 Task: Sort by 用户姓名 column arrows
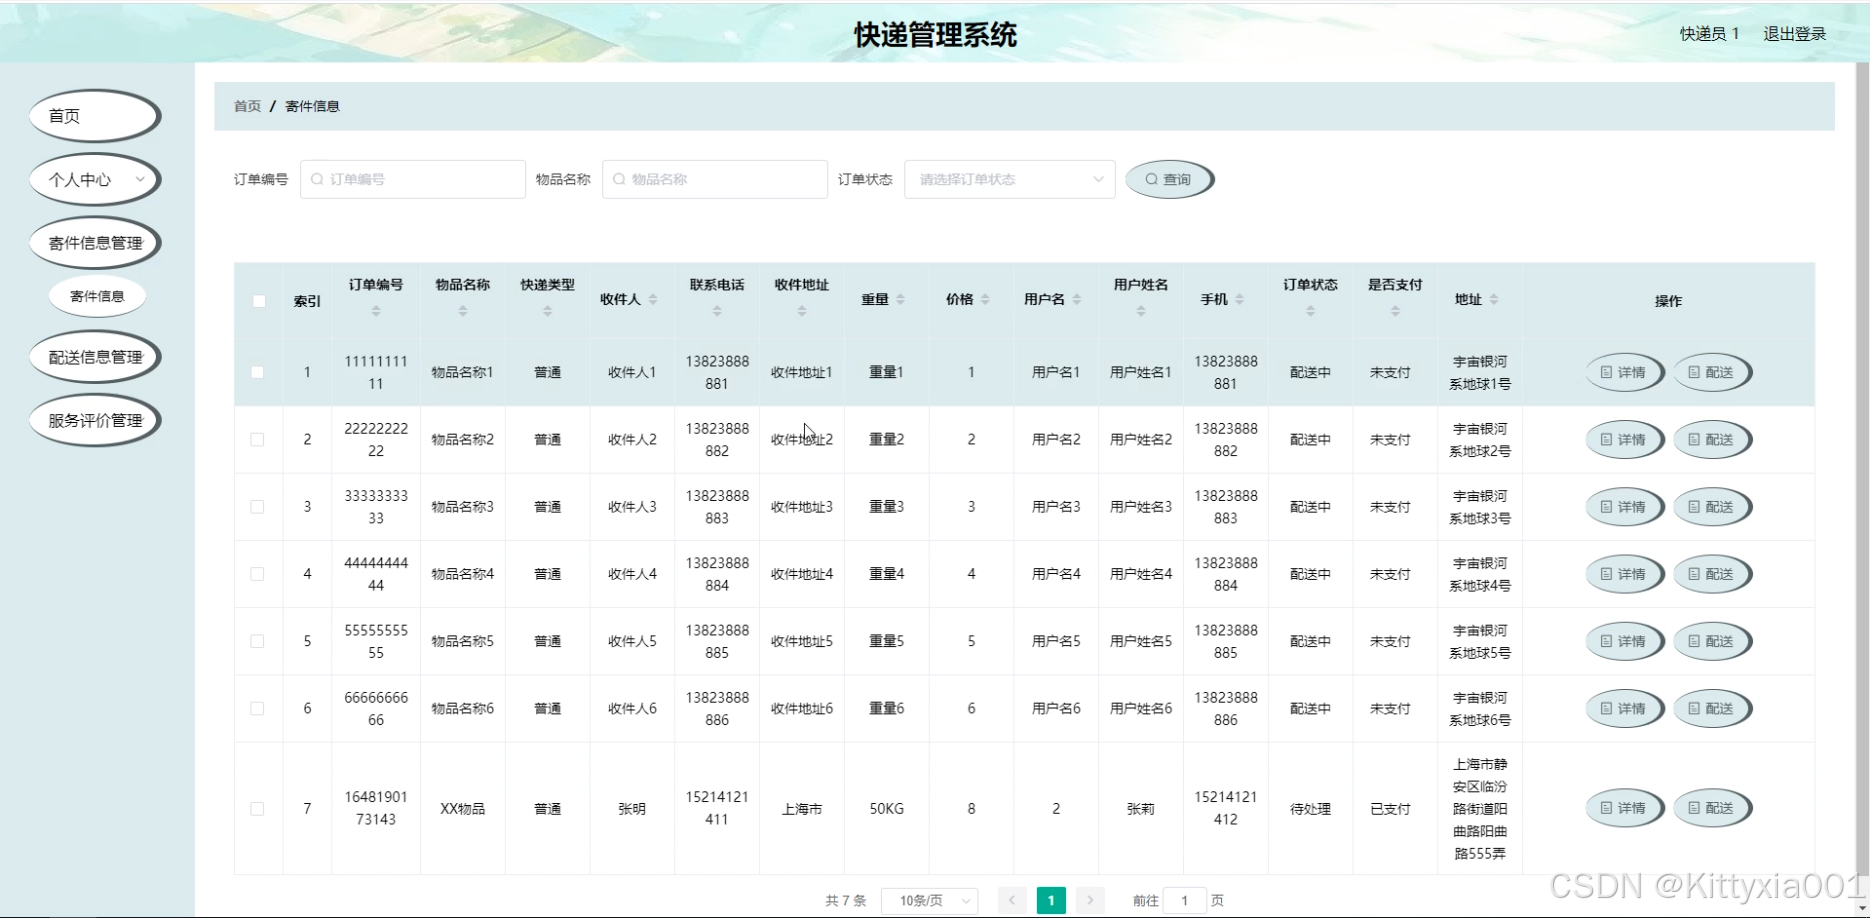click(1141, 311)
